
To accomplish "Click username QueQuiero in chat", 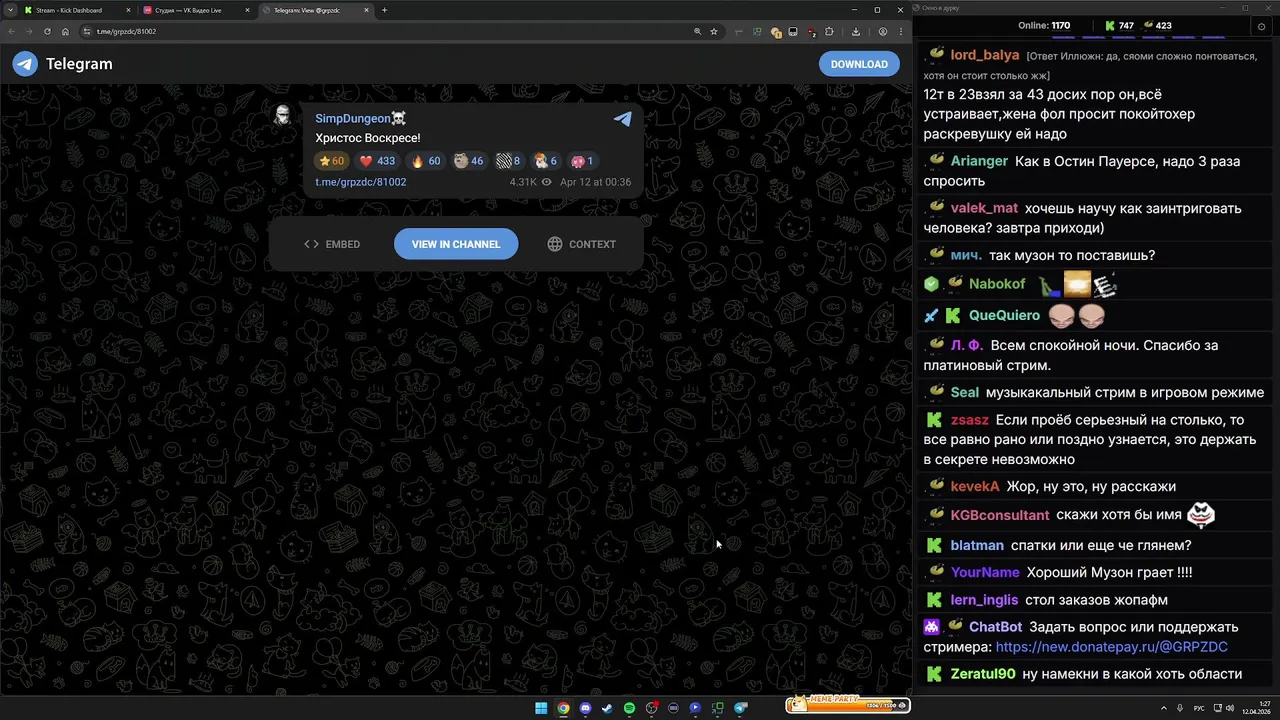I will click(1004, 315).
